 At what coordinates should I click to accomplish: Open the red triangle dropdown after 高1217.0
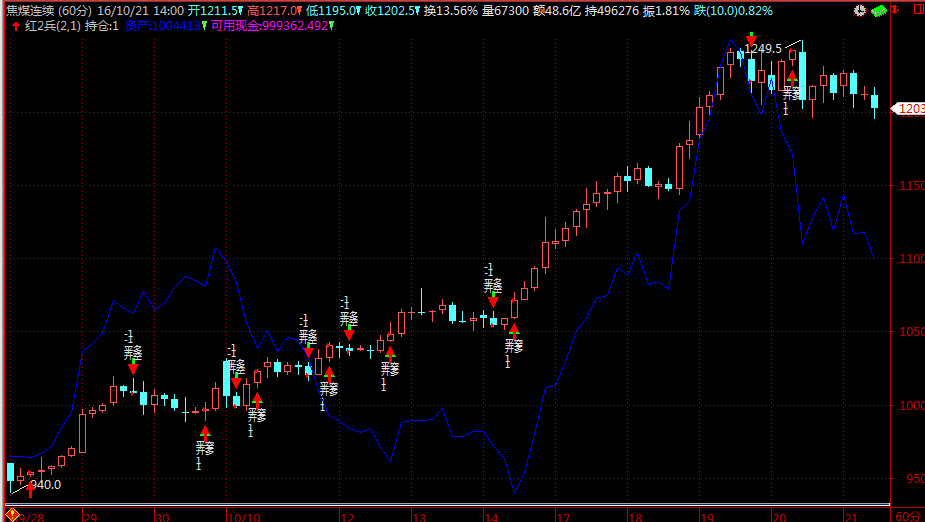(x=296, y=11)
